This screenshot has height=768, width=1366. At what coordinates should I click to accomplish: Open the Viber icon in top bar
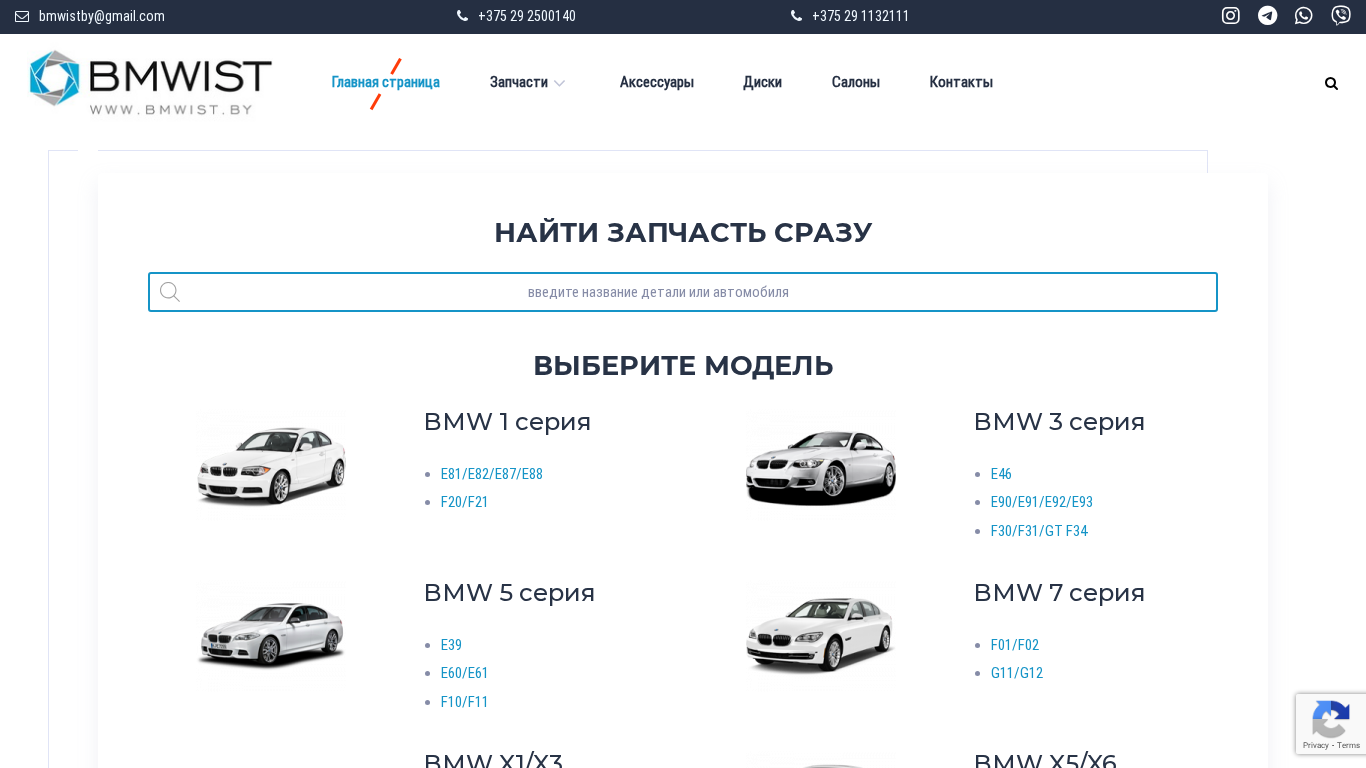click(x=1341, y=16)
